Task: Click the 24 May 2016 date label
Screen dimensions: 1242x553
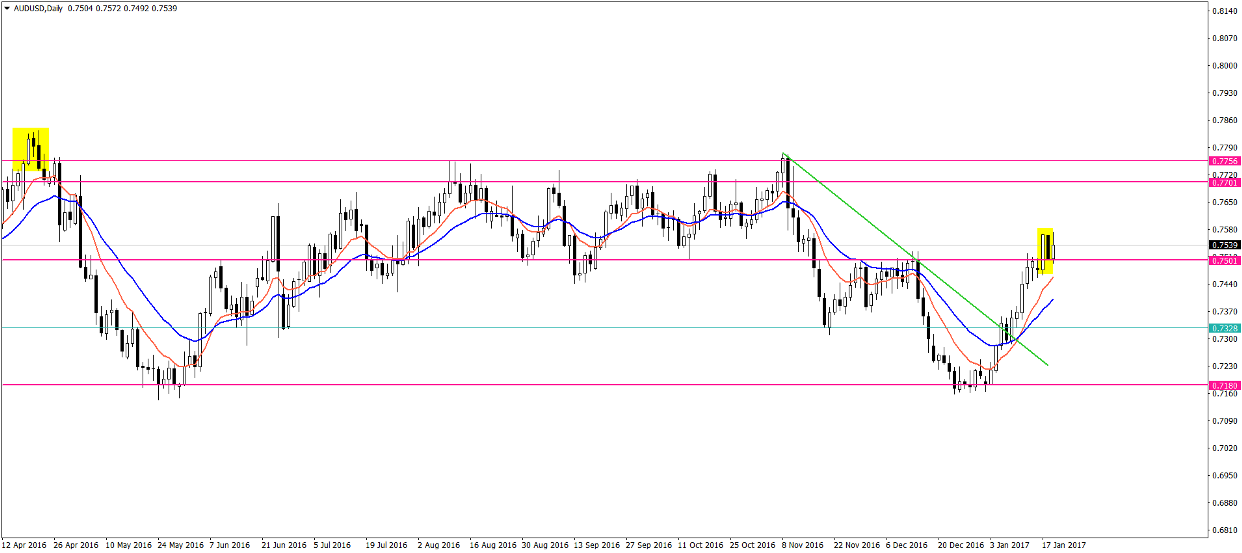Action: (180, 546)
